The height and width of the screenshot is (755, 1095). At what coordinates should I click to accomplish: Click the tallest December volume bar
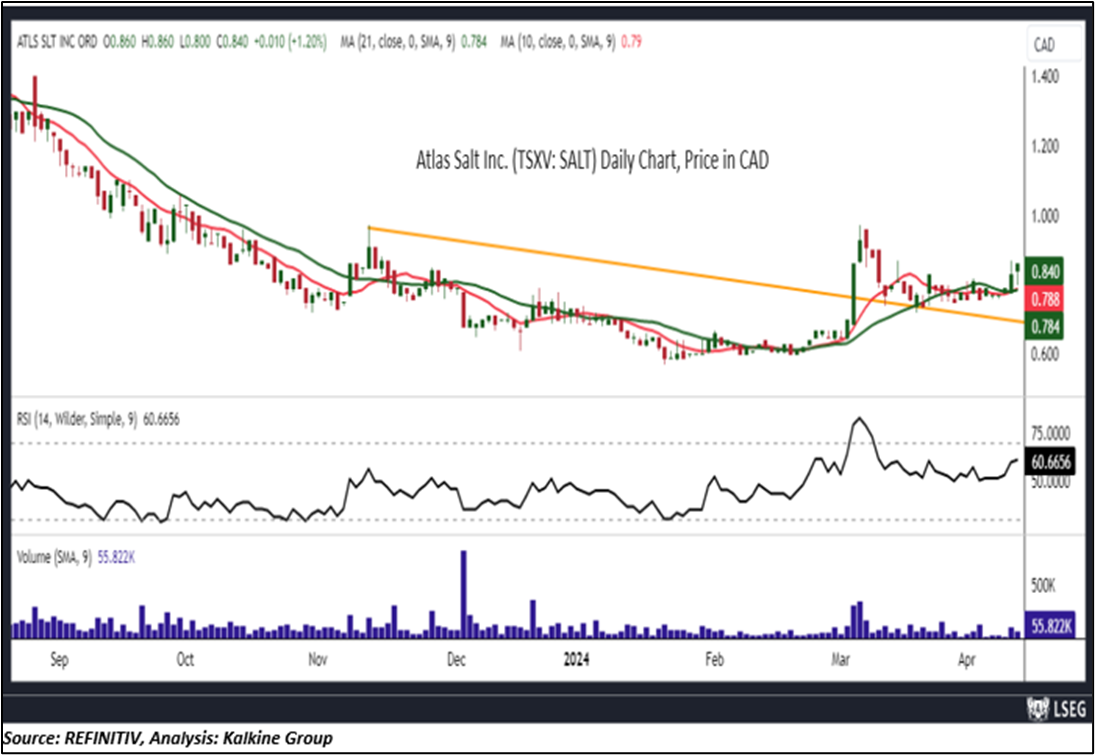(463, 594)
